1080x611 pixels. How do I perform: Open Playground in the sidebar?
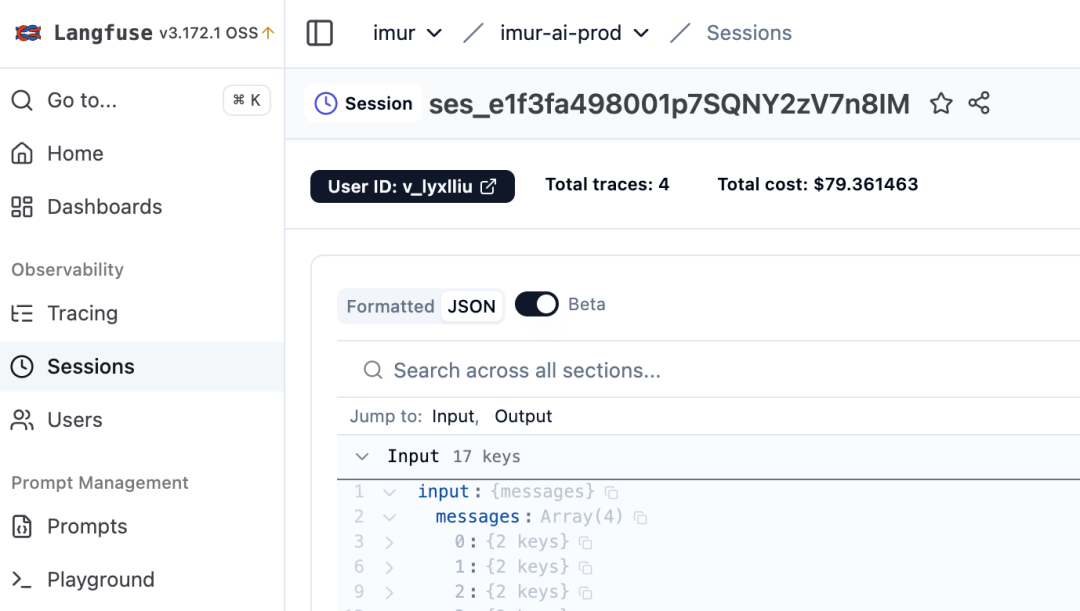tap(142, 579)
